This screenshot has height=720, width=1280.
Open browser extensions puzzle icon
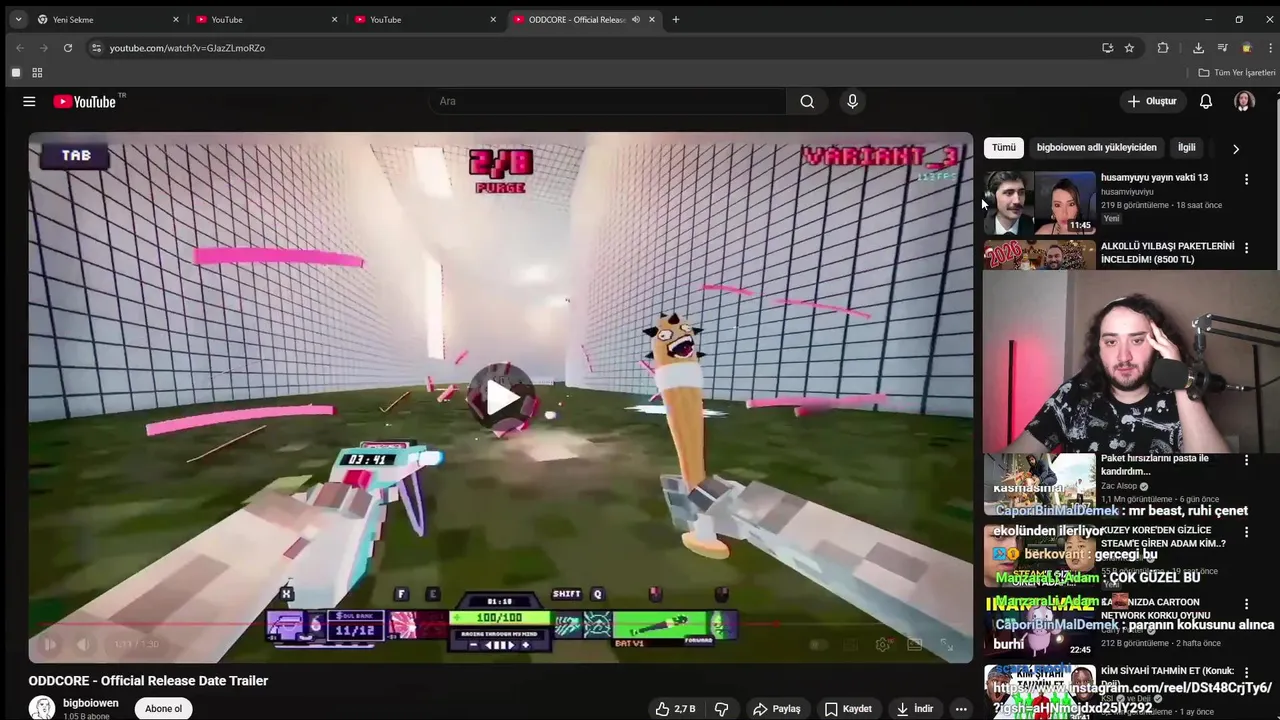point(1163,48)
